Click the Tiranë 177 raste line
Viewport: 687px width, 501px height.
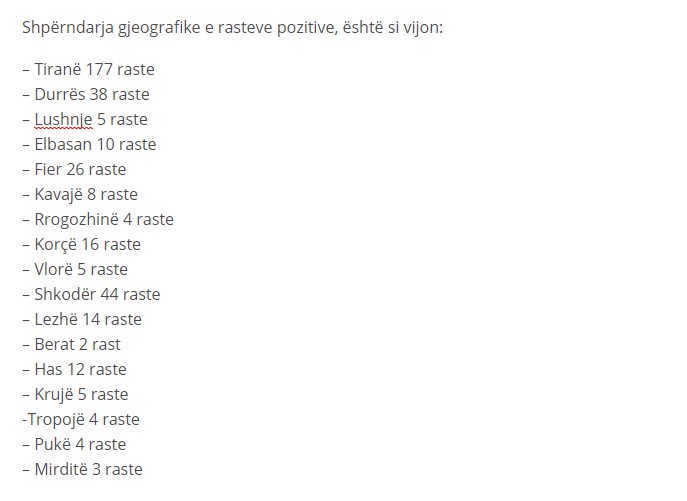[x=89, y=69]
